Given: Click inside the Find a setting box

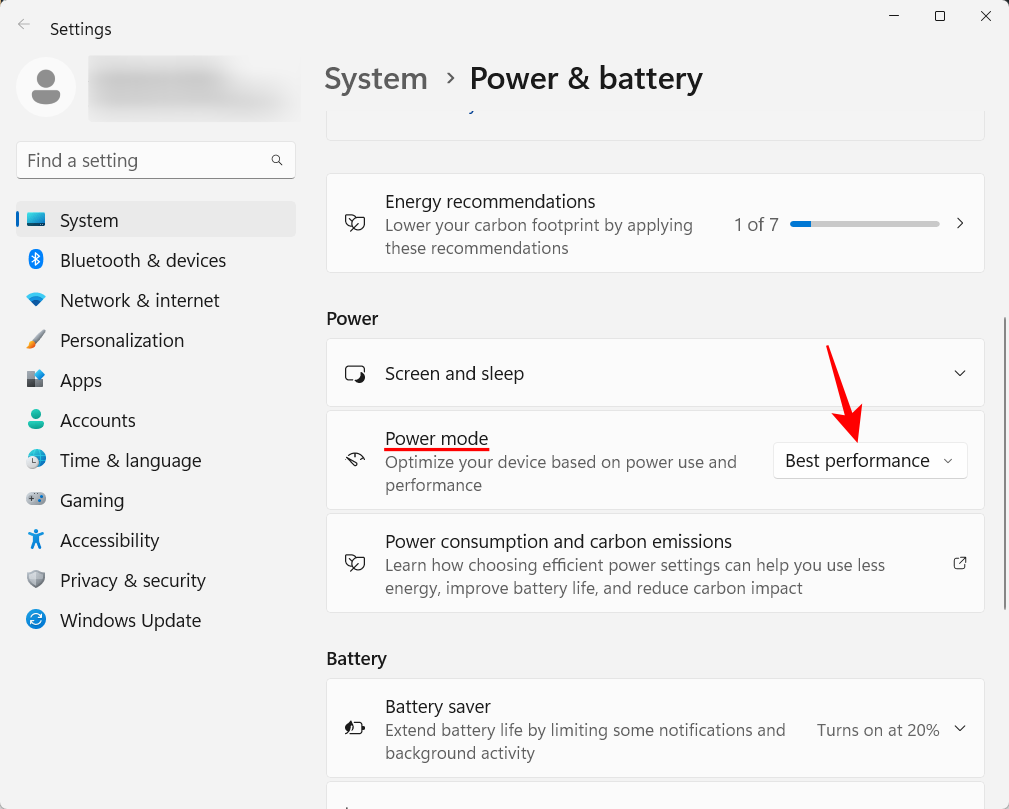Looking at the screenshot, I should coord(140,160).
